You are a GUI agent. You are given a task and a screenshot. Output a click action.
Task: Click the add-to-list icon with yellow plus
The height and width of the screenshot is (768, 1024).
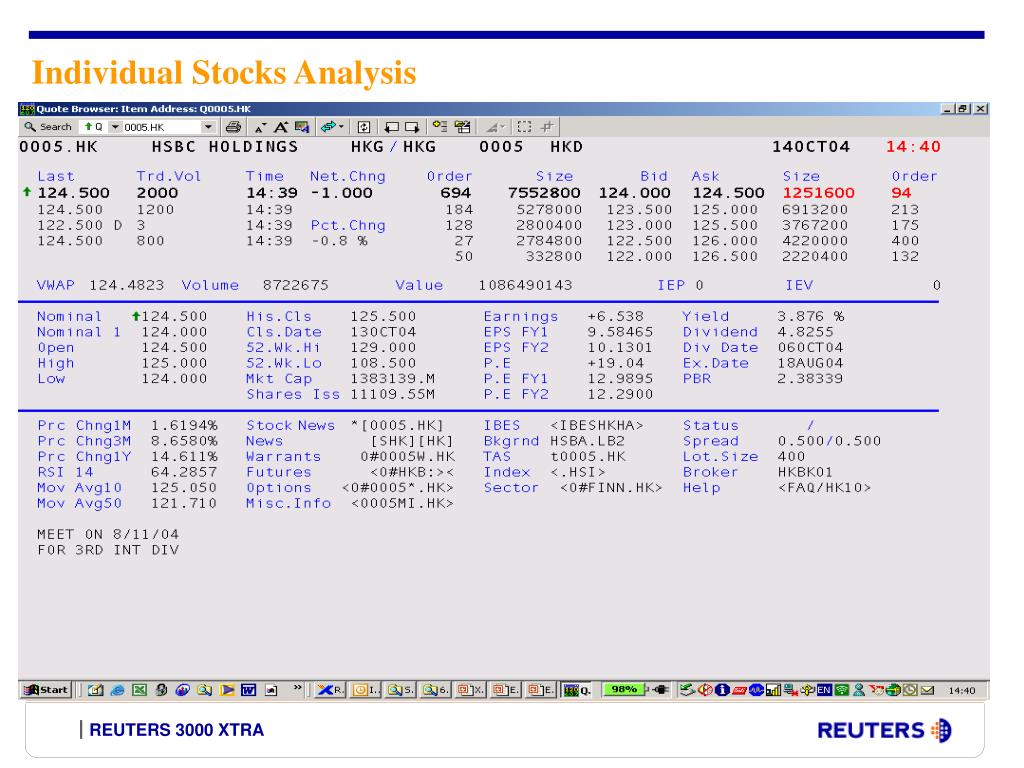tap(440, 127)
